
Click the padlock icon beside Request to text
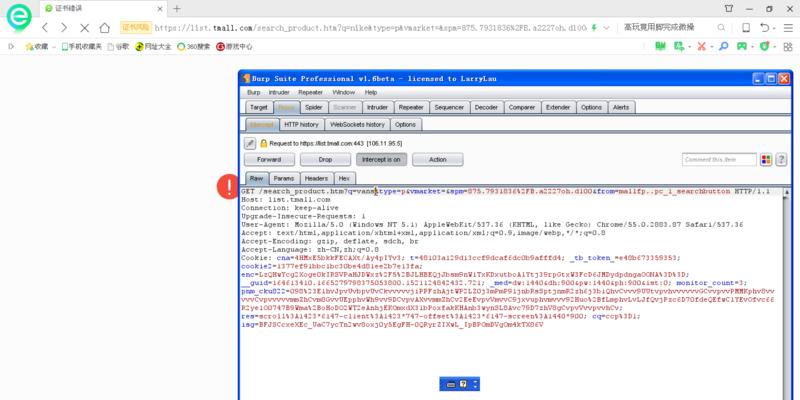point(264,144)
